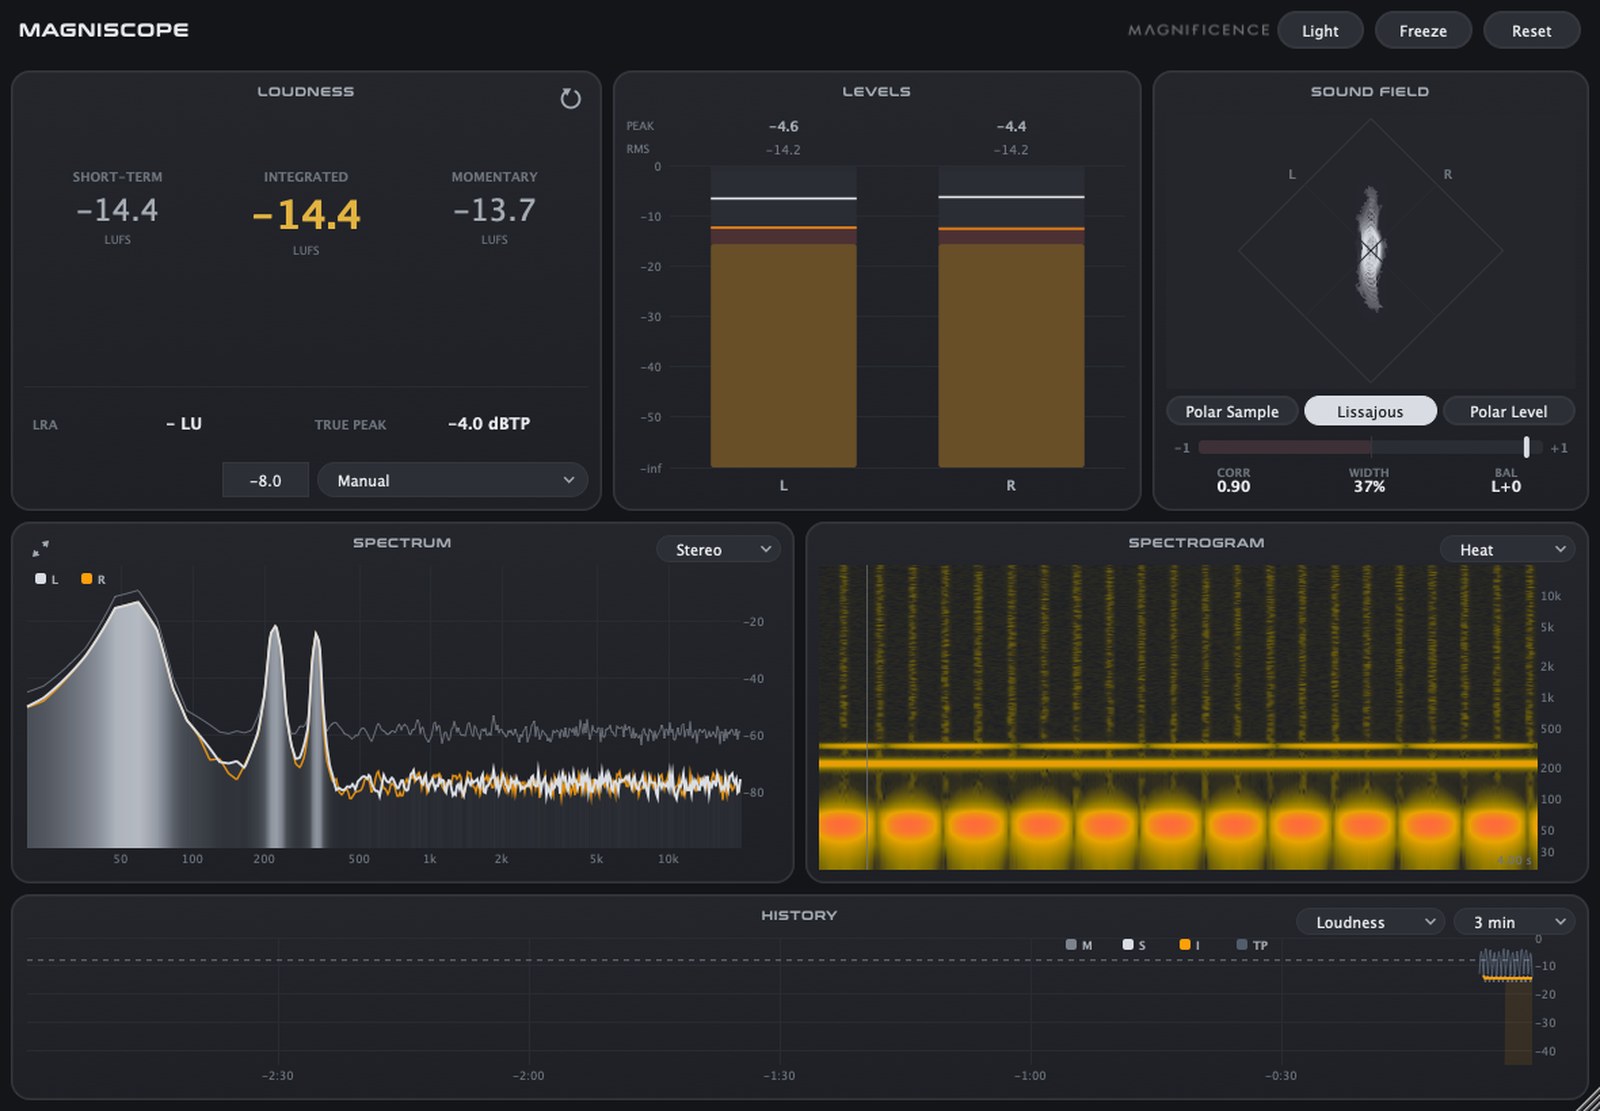This screenshot has height=1111, width=1600.
Task: Toggle the R channel in Spectrum legend
Action: [x=93, y=579]
